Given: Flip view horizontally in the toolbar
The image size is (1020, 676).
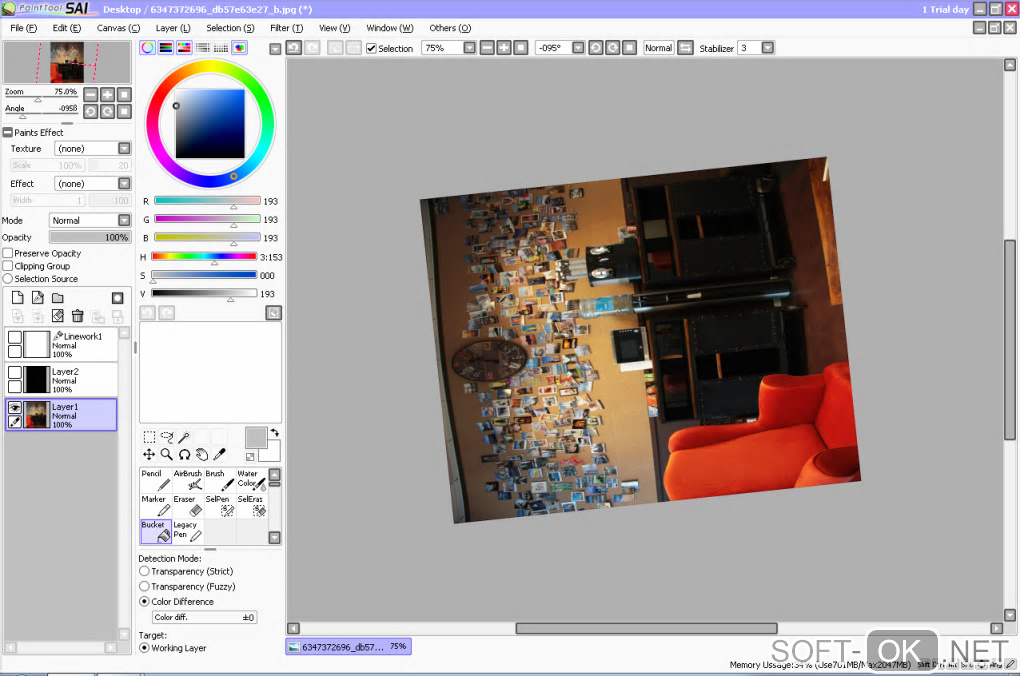Looking at the screenshot, I should click(685, 48).
